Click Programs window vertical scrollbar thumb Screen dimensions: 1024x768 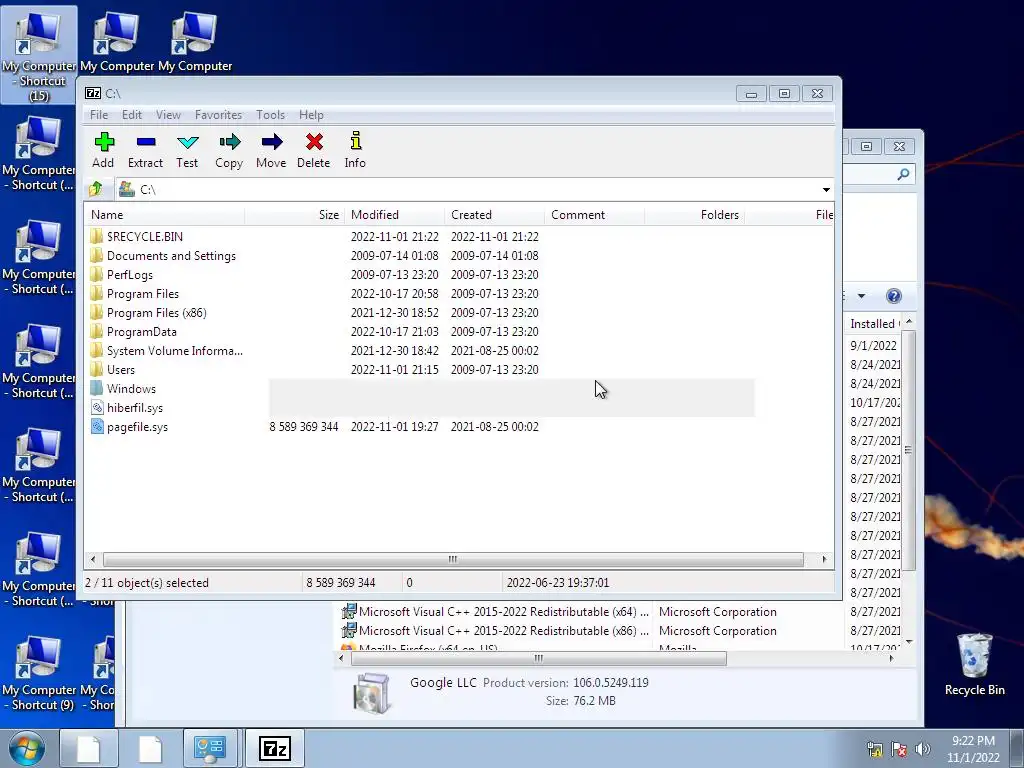tap(908, 450)
